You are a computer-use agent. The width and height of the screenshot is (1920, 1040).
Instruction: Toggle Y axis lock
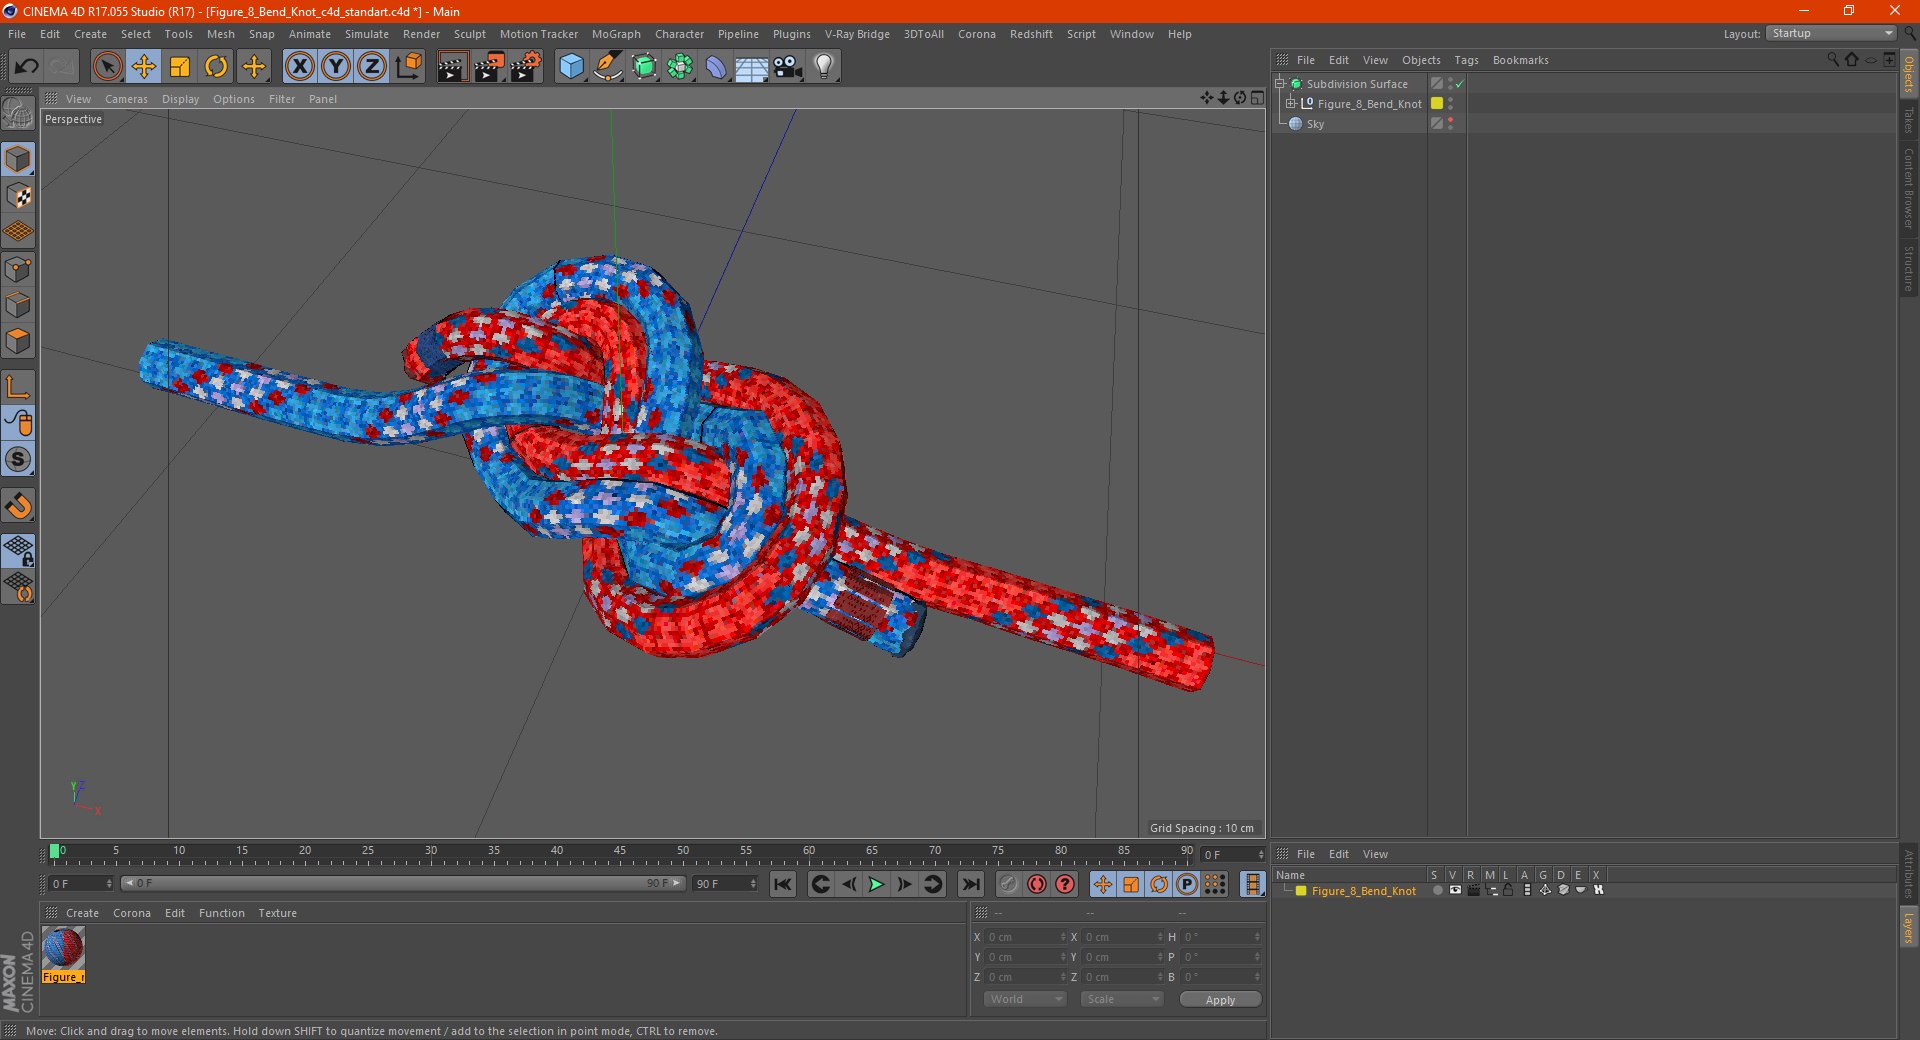(x=335, y=67)
